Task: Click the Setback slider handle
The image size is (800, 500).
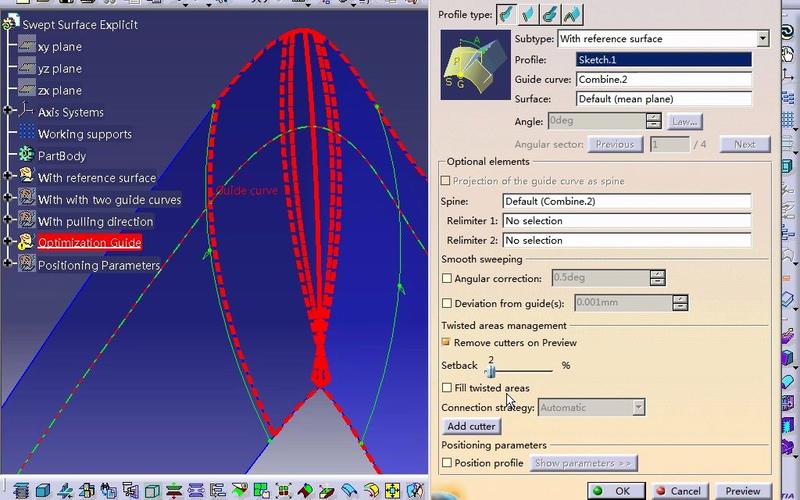Action: pyautogui.click(x=491, y=371)
